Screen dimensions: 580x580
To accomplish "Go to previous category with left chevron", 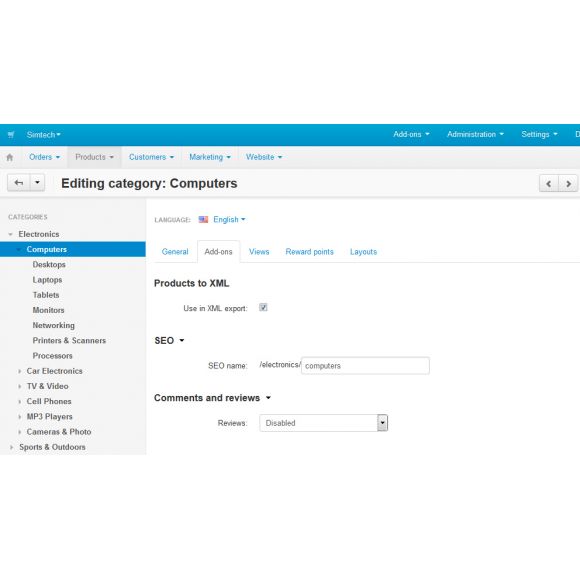I will (549, 183).
